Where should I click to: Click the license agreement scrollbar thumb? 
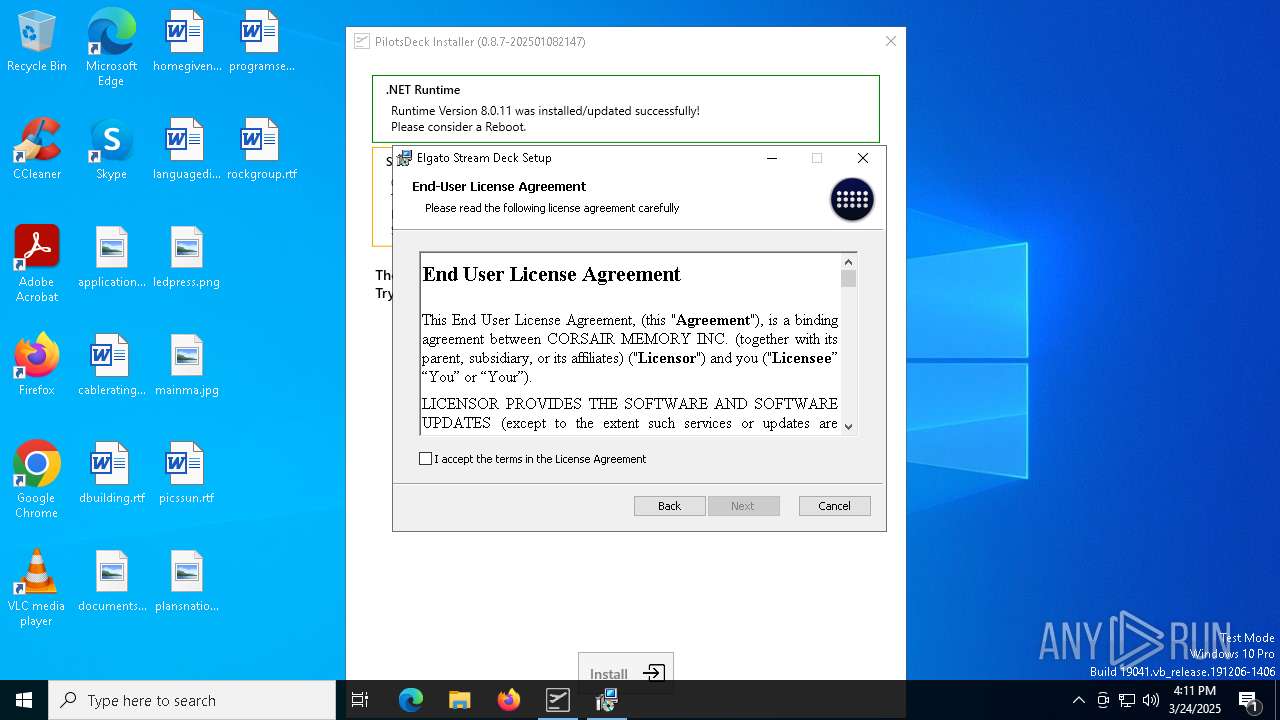coord(849,278)
